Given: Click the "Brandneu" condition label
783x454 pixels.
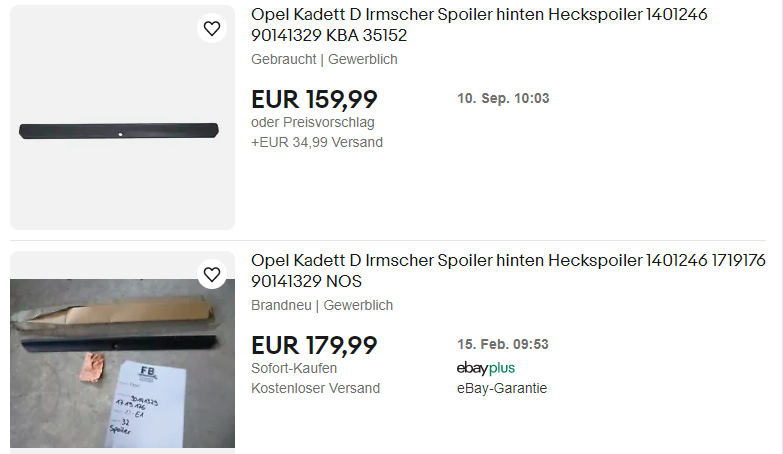Looking at the screenshot, I should coord(281,305).
